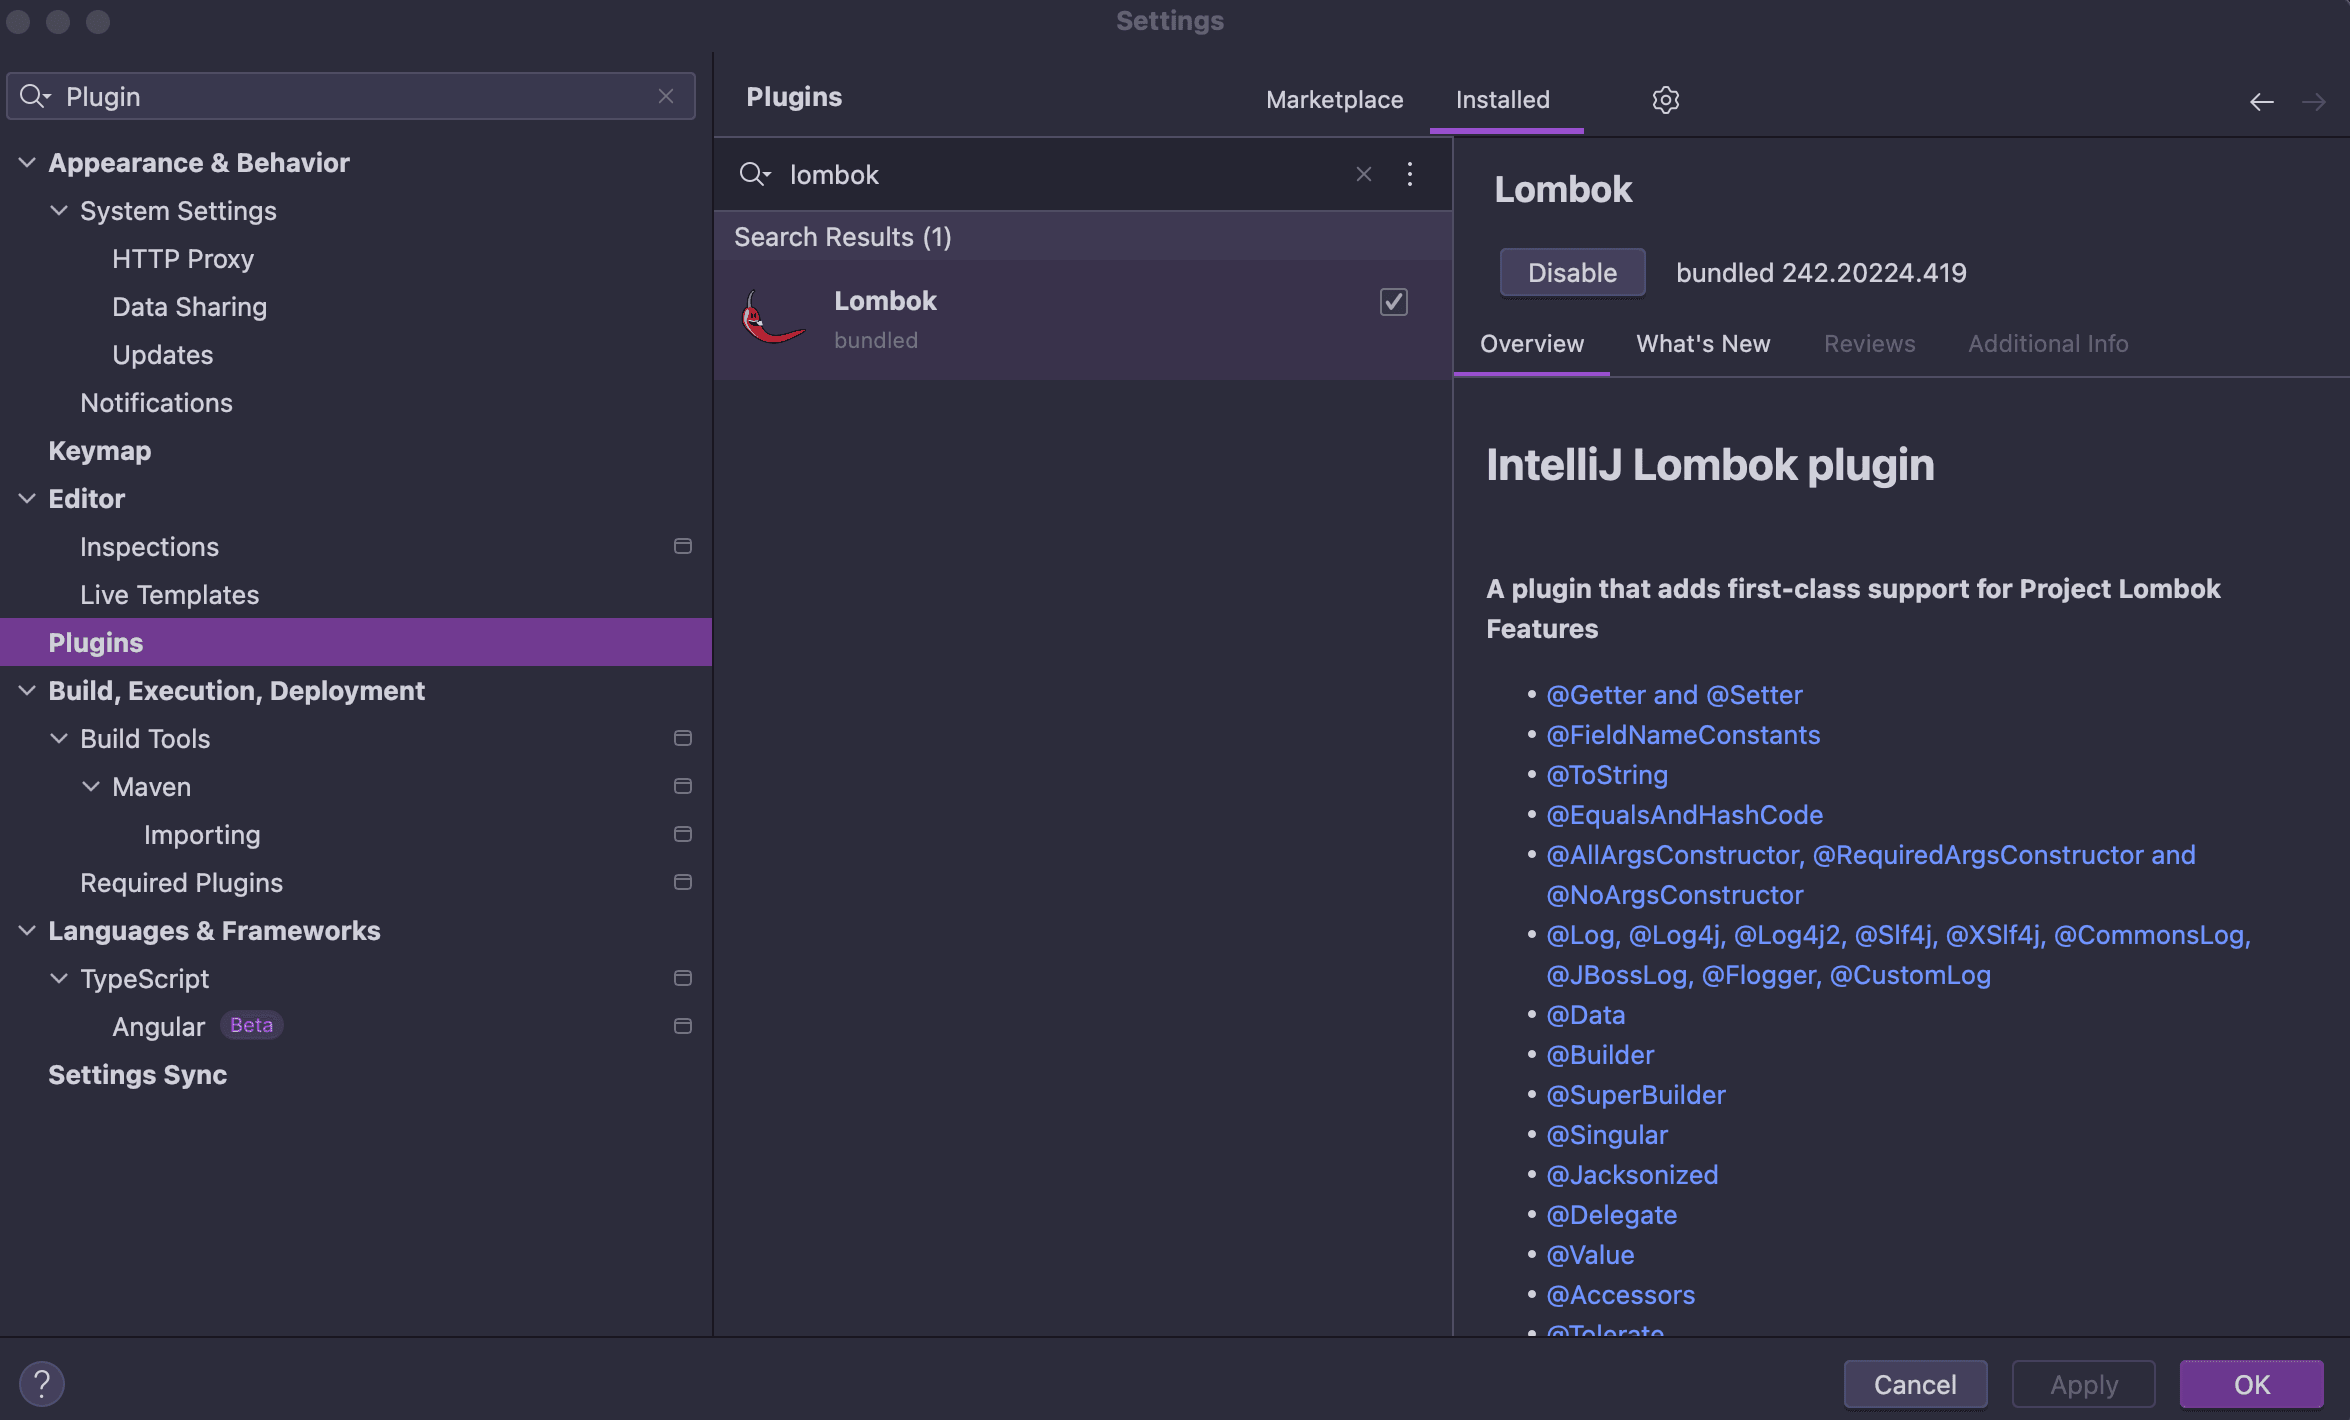Collapse the Editor section
The width and height of the screenshot is (2350, 1420).
point(27,498)
